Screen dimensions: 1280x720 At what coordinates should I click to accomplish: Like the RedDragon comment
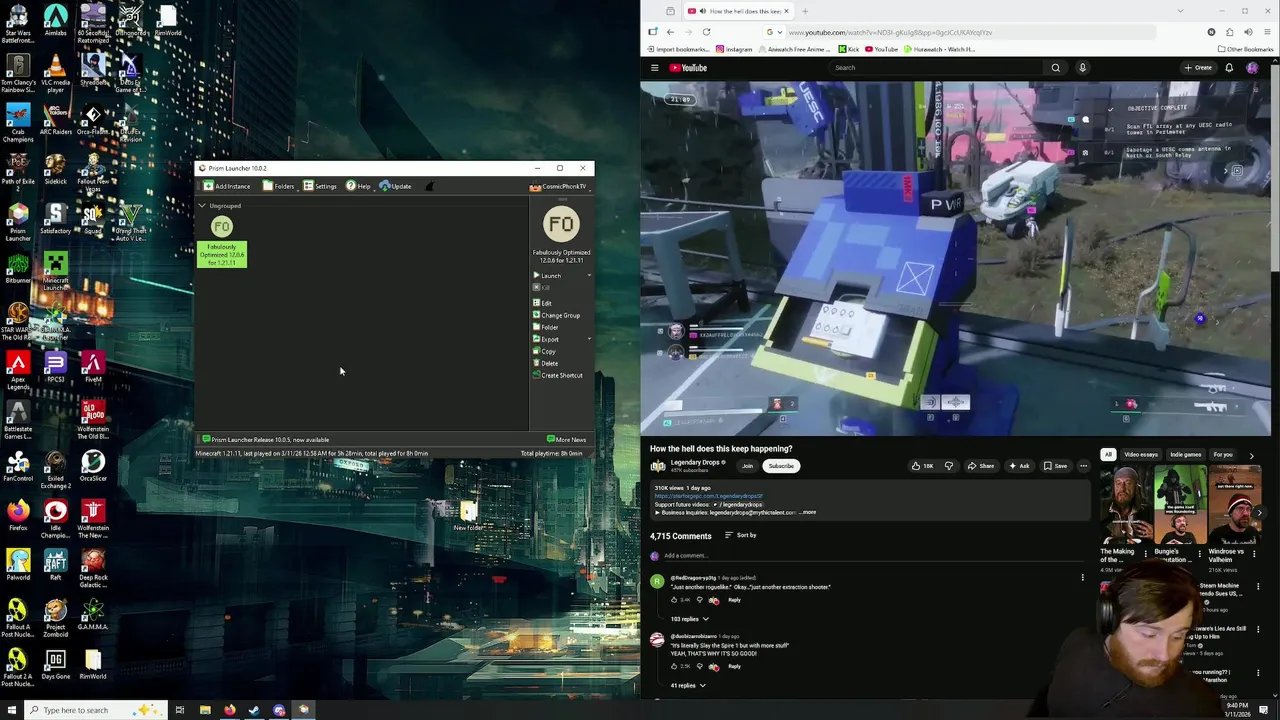click(x=674, y=600)
